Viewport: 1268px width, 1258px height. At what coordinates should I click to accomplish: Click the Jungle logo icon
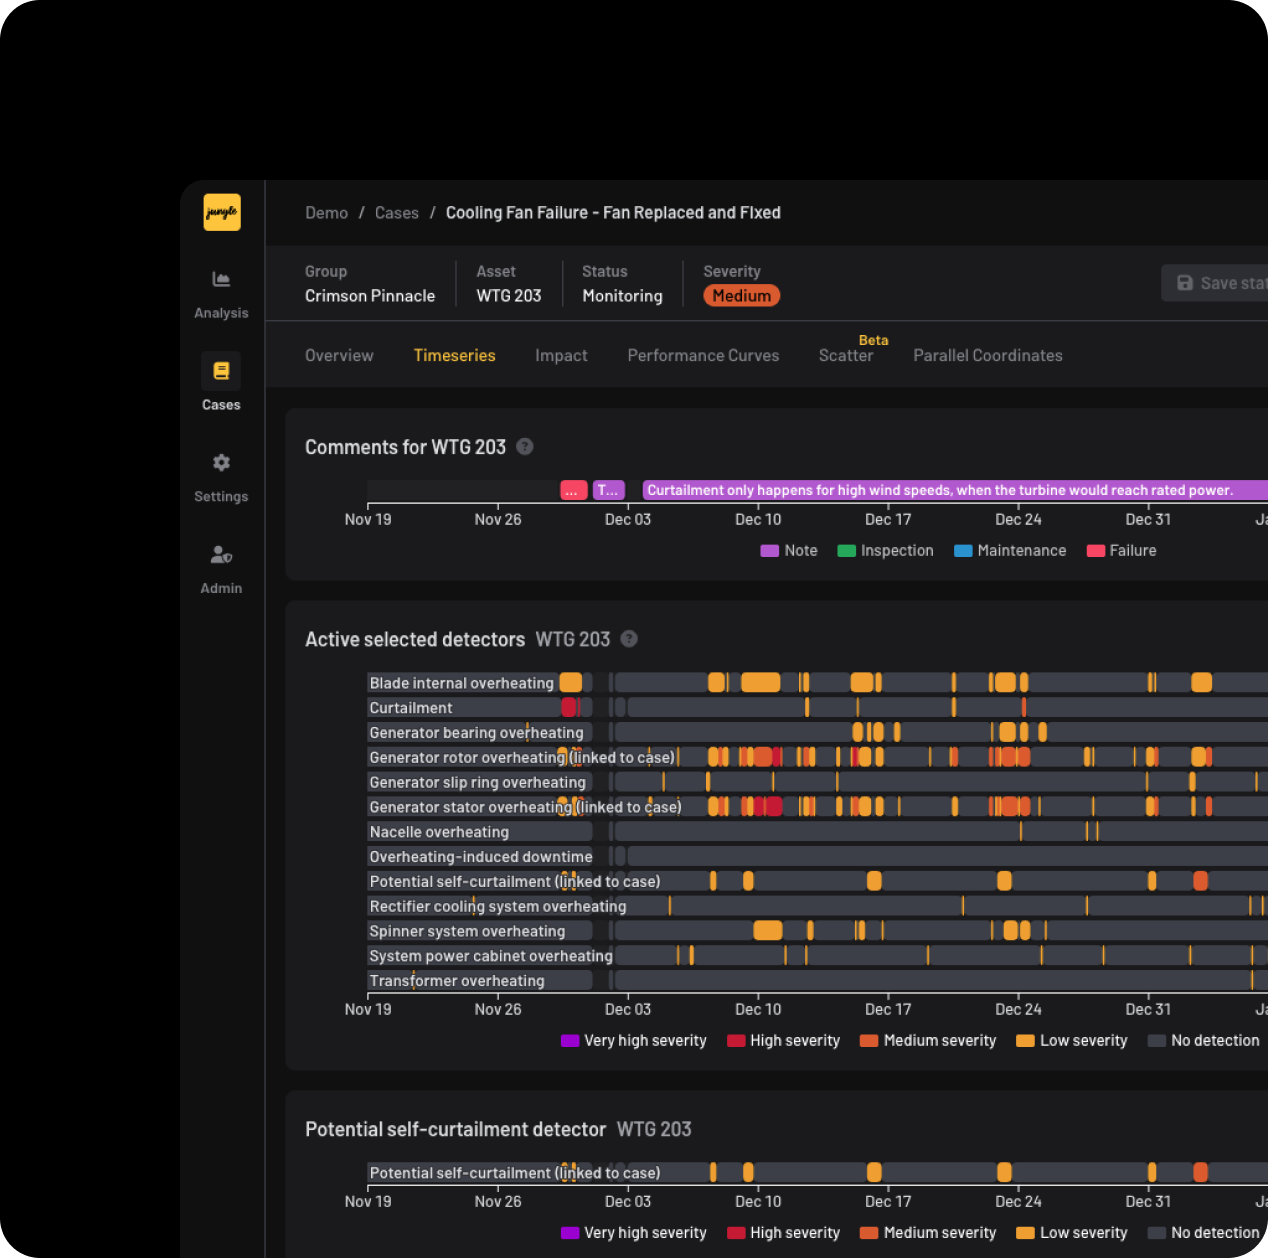[222, 212]
